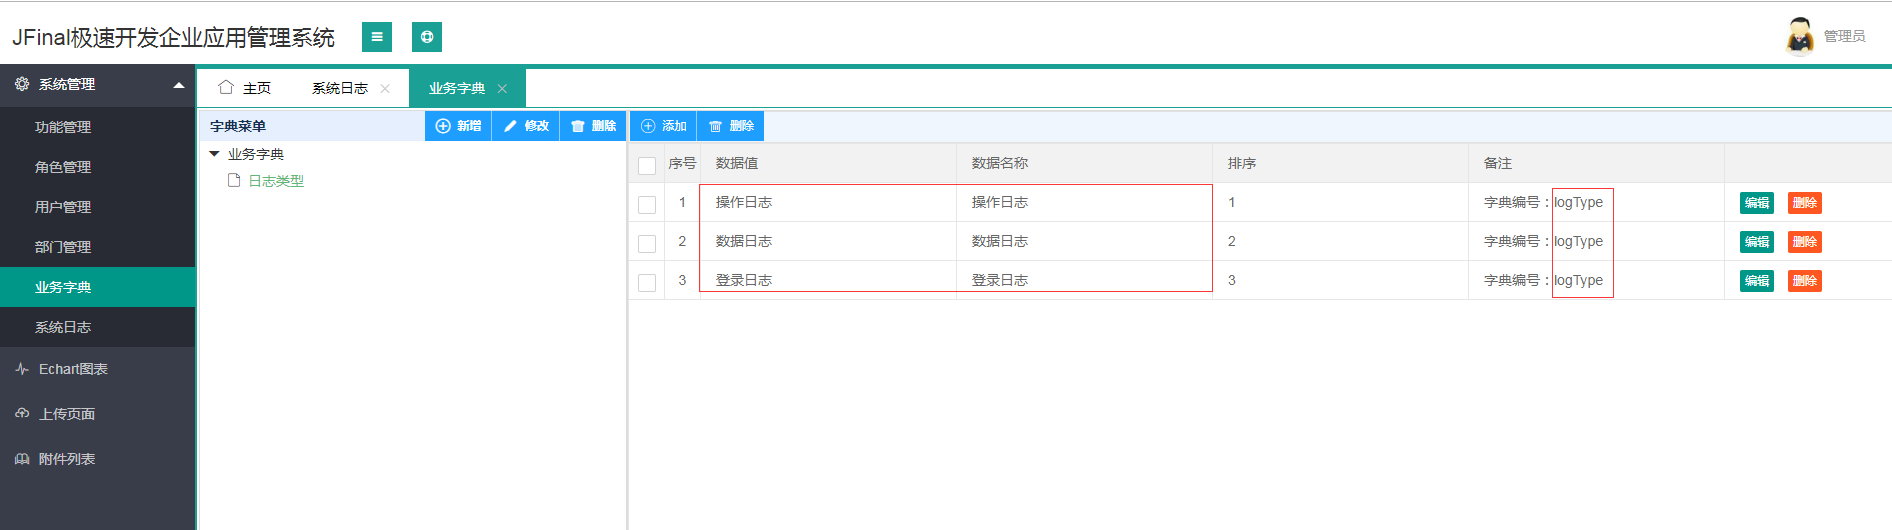This screenshot has height=530, width=1892.
Task: Open 角色管理 in the sidebar
Action: coord(98,167)
